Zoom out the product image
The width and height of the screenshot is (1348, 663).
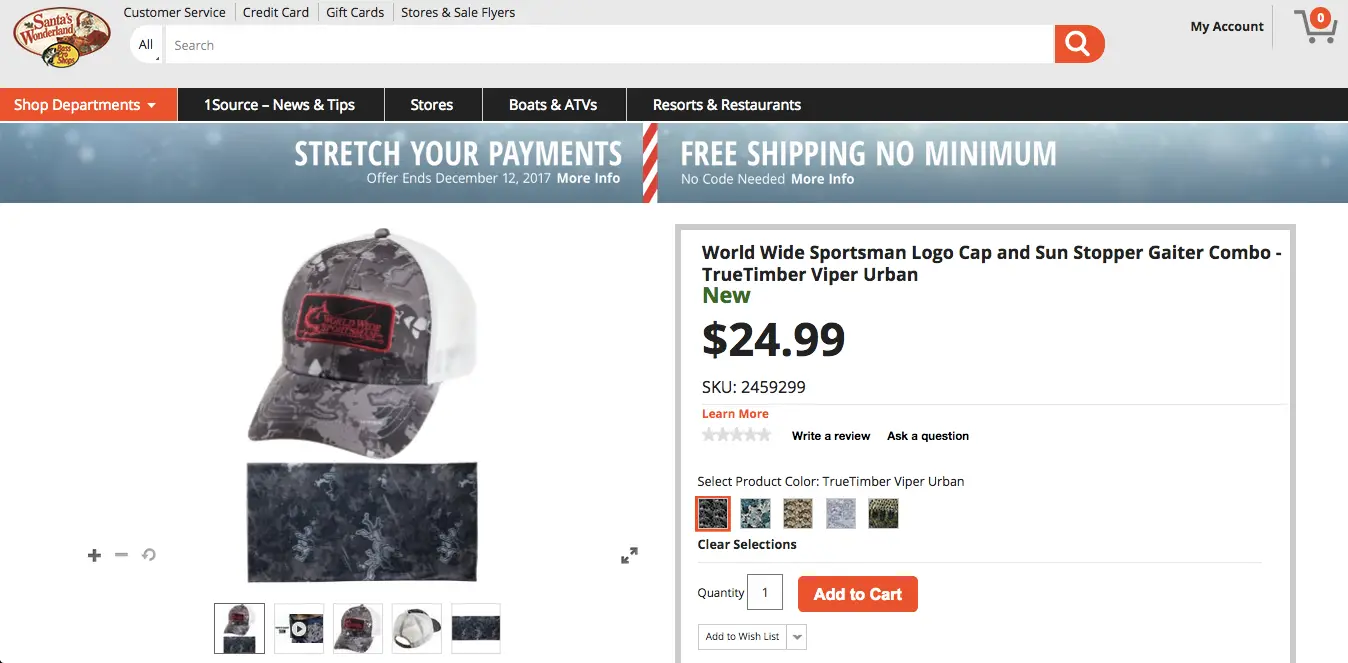point(122,555)
